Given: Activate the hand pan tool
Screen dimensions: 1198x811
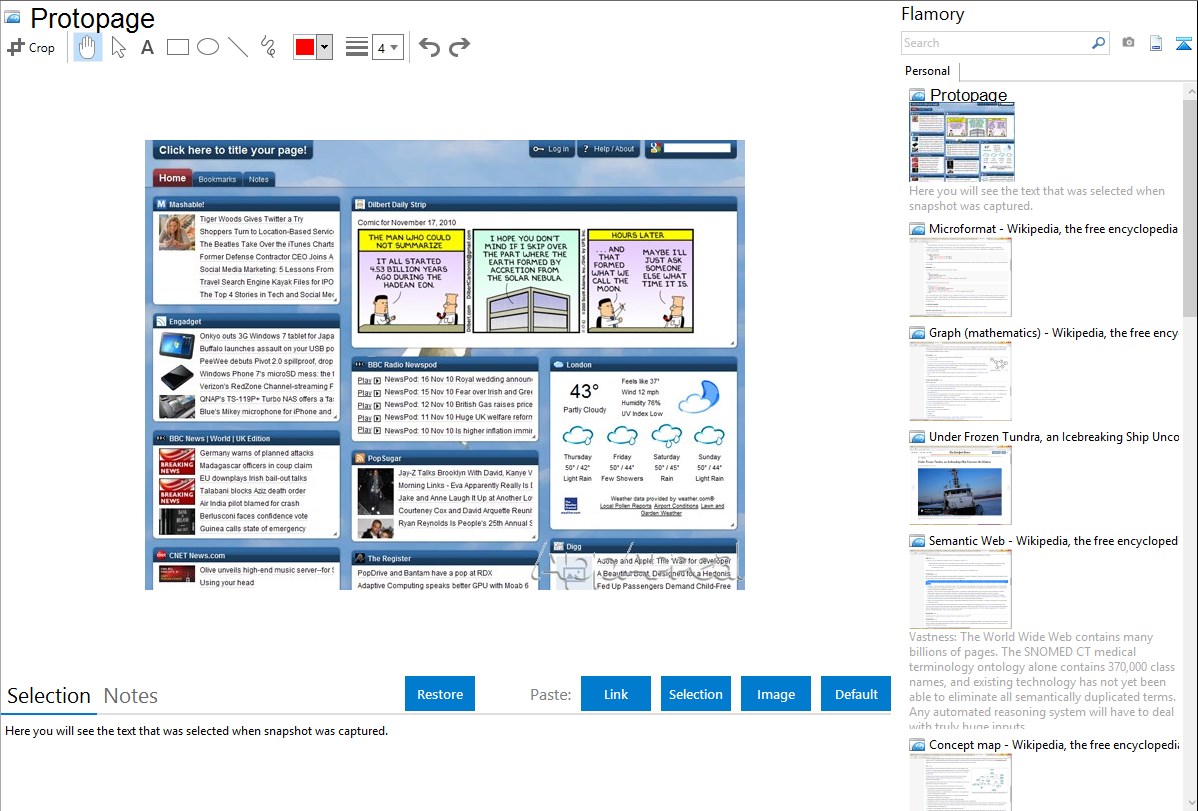Looking at the screenshot, I should 87,47.
